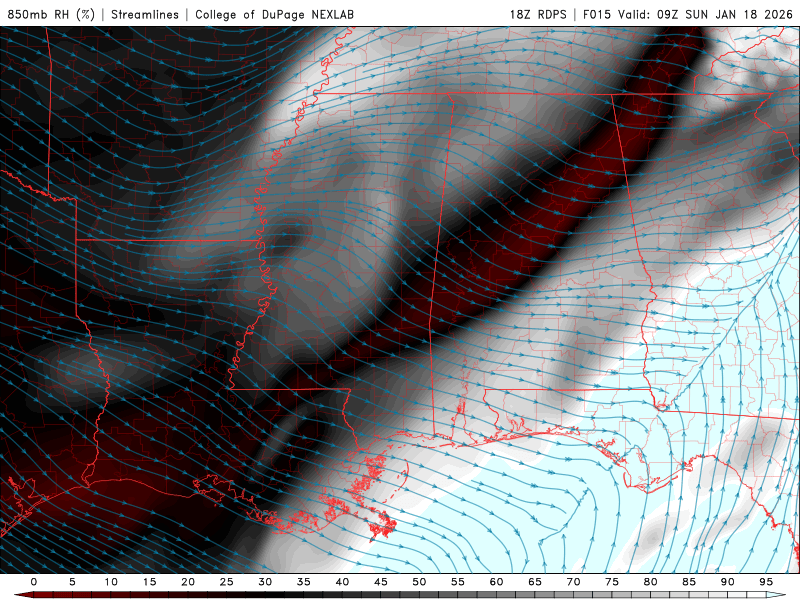Click the colorbar value 0
The height and width of the screenshot is (600, 800).
point(34,582)
